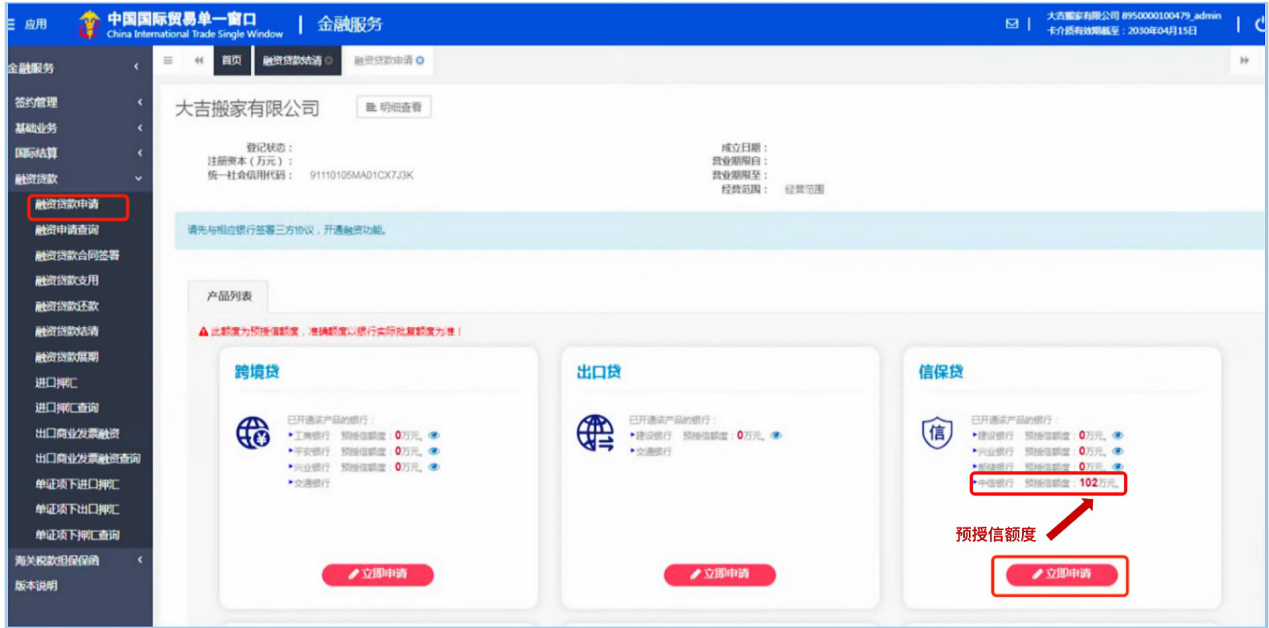The image size is (1269, 628).
Task: Click the 信保贷 shield icon
Action: pos(936,432)
